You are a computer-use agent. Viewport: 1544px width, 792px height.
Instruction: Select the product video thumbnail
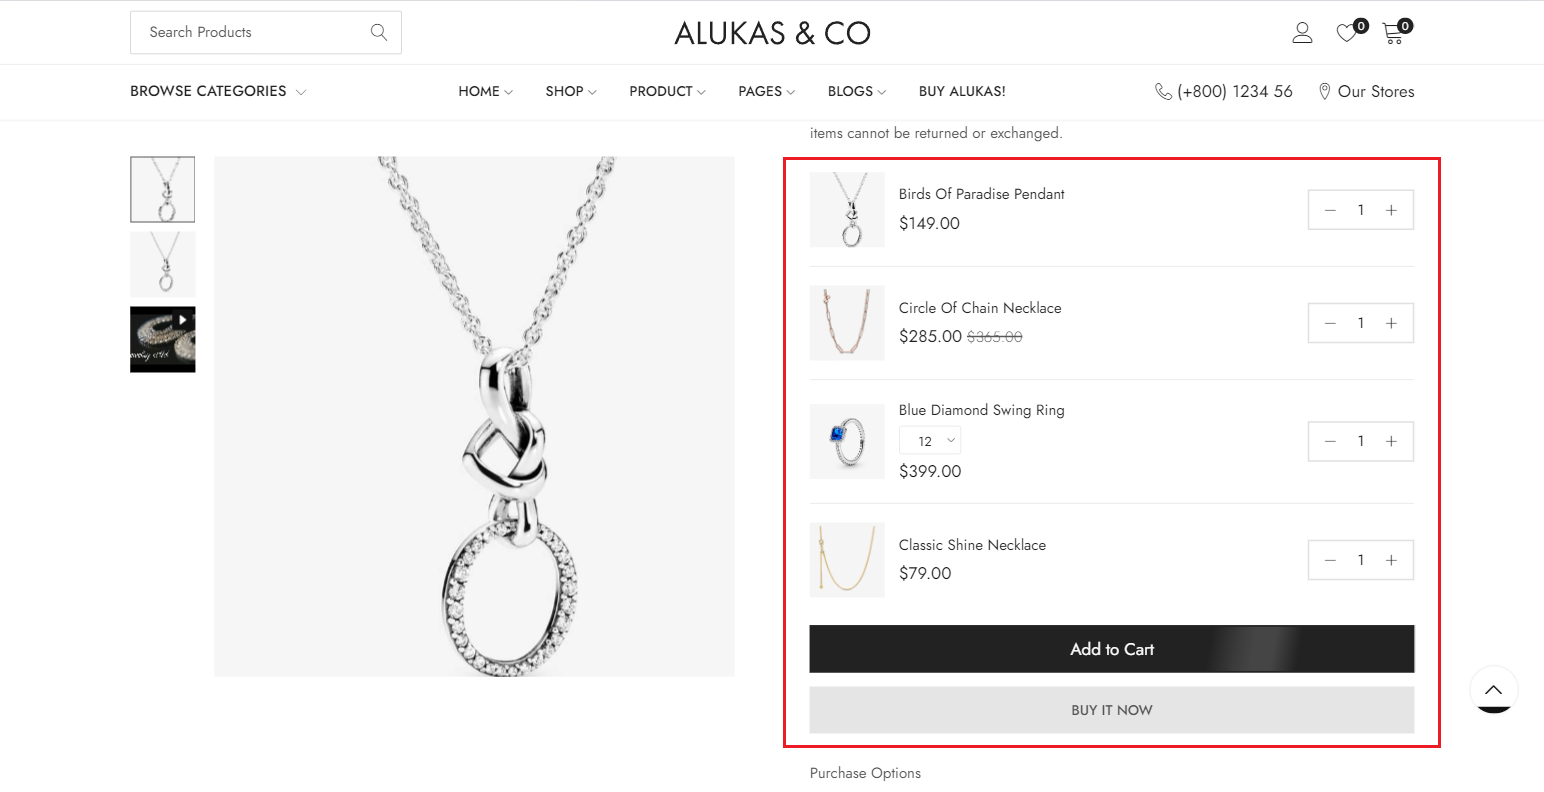(x=163, y=339)
